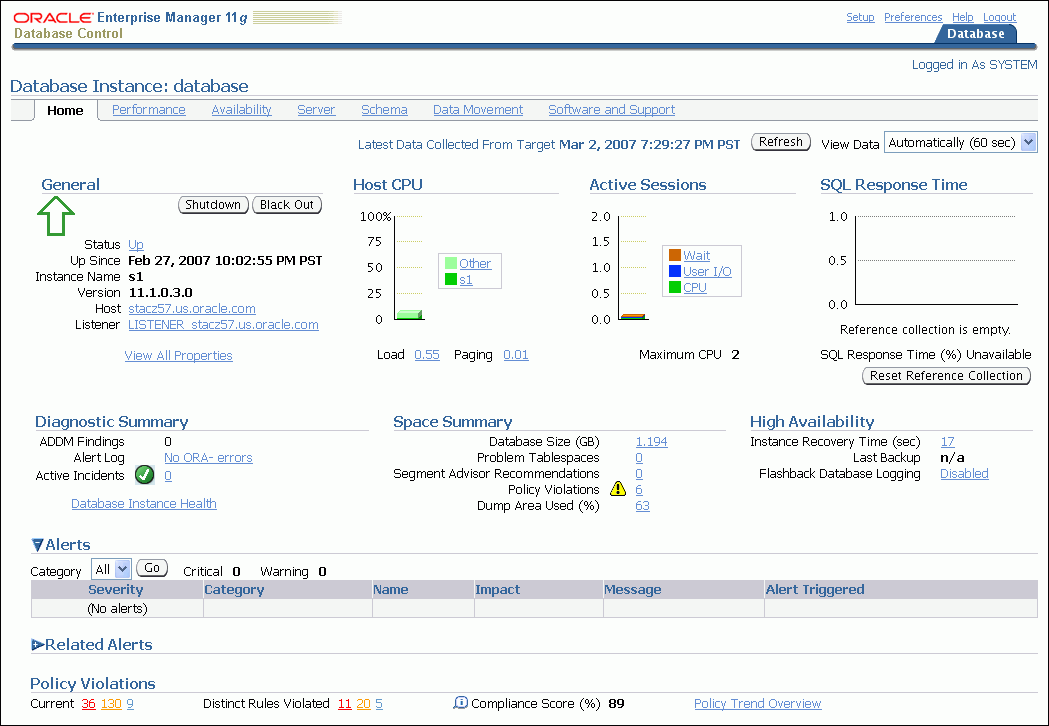Click the green checkmark beside Active Incidents

pyautogui.click(x=144, y=474)
